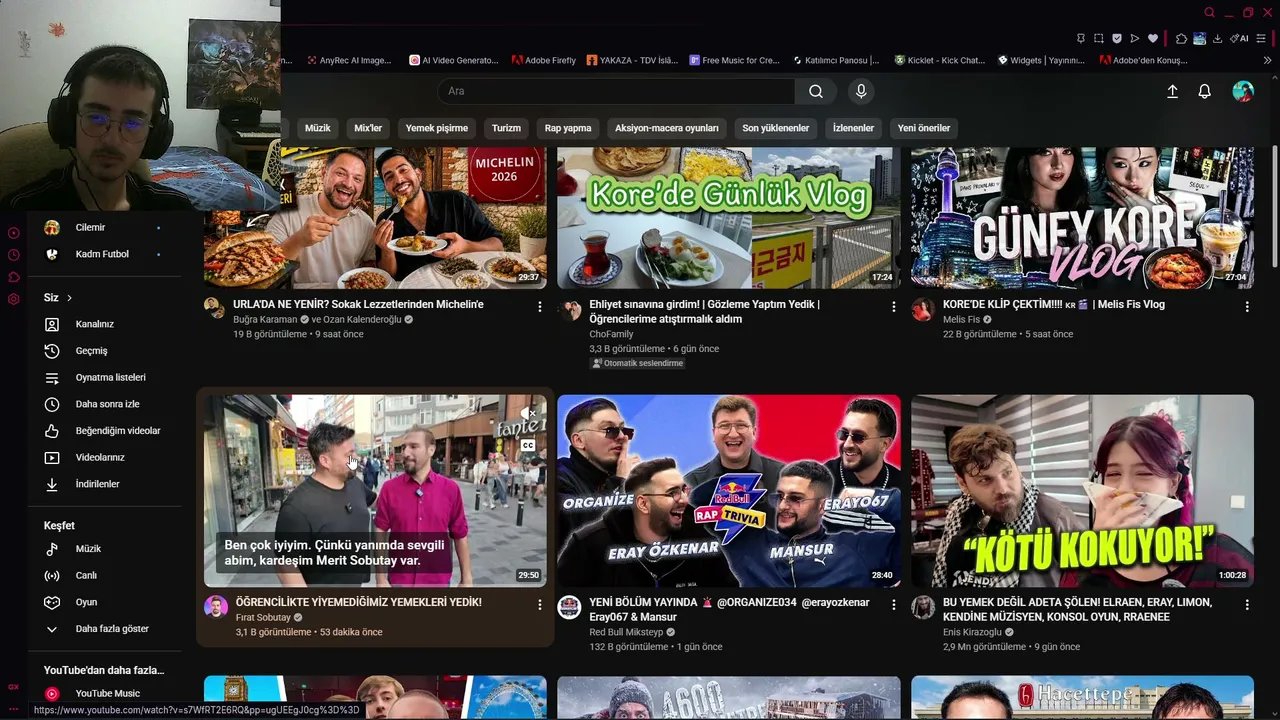
Task: Select the Aksiyon-macera oyunları chip
Action: (x=667, y=128)
